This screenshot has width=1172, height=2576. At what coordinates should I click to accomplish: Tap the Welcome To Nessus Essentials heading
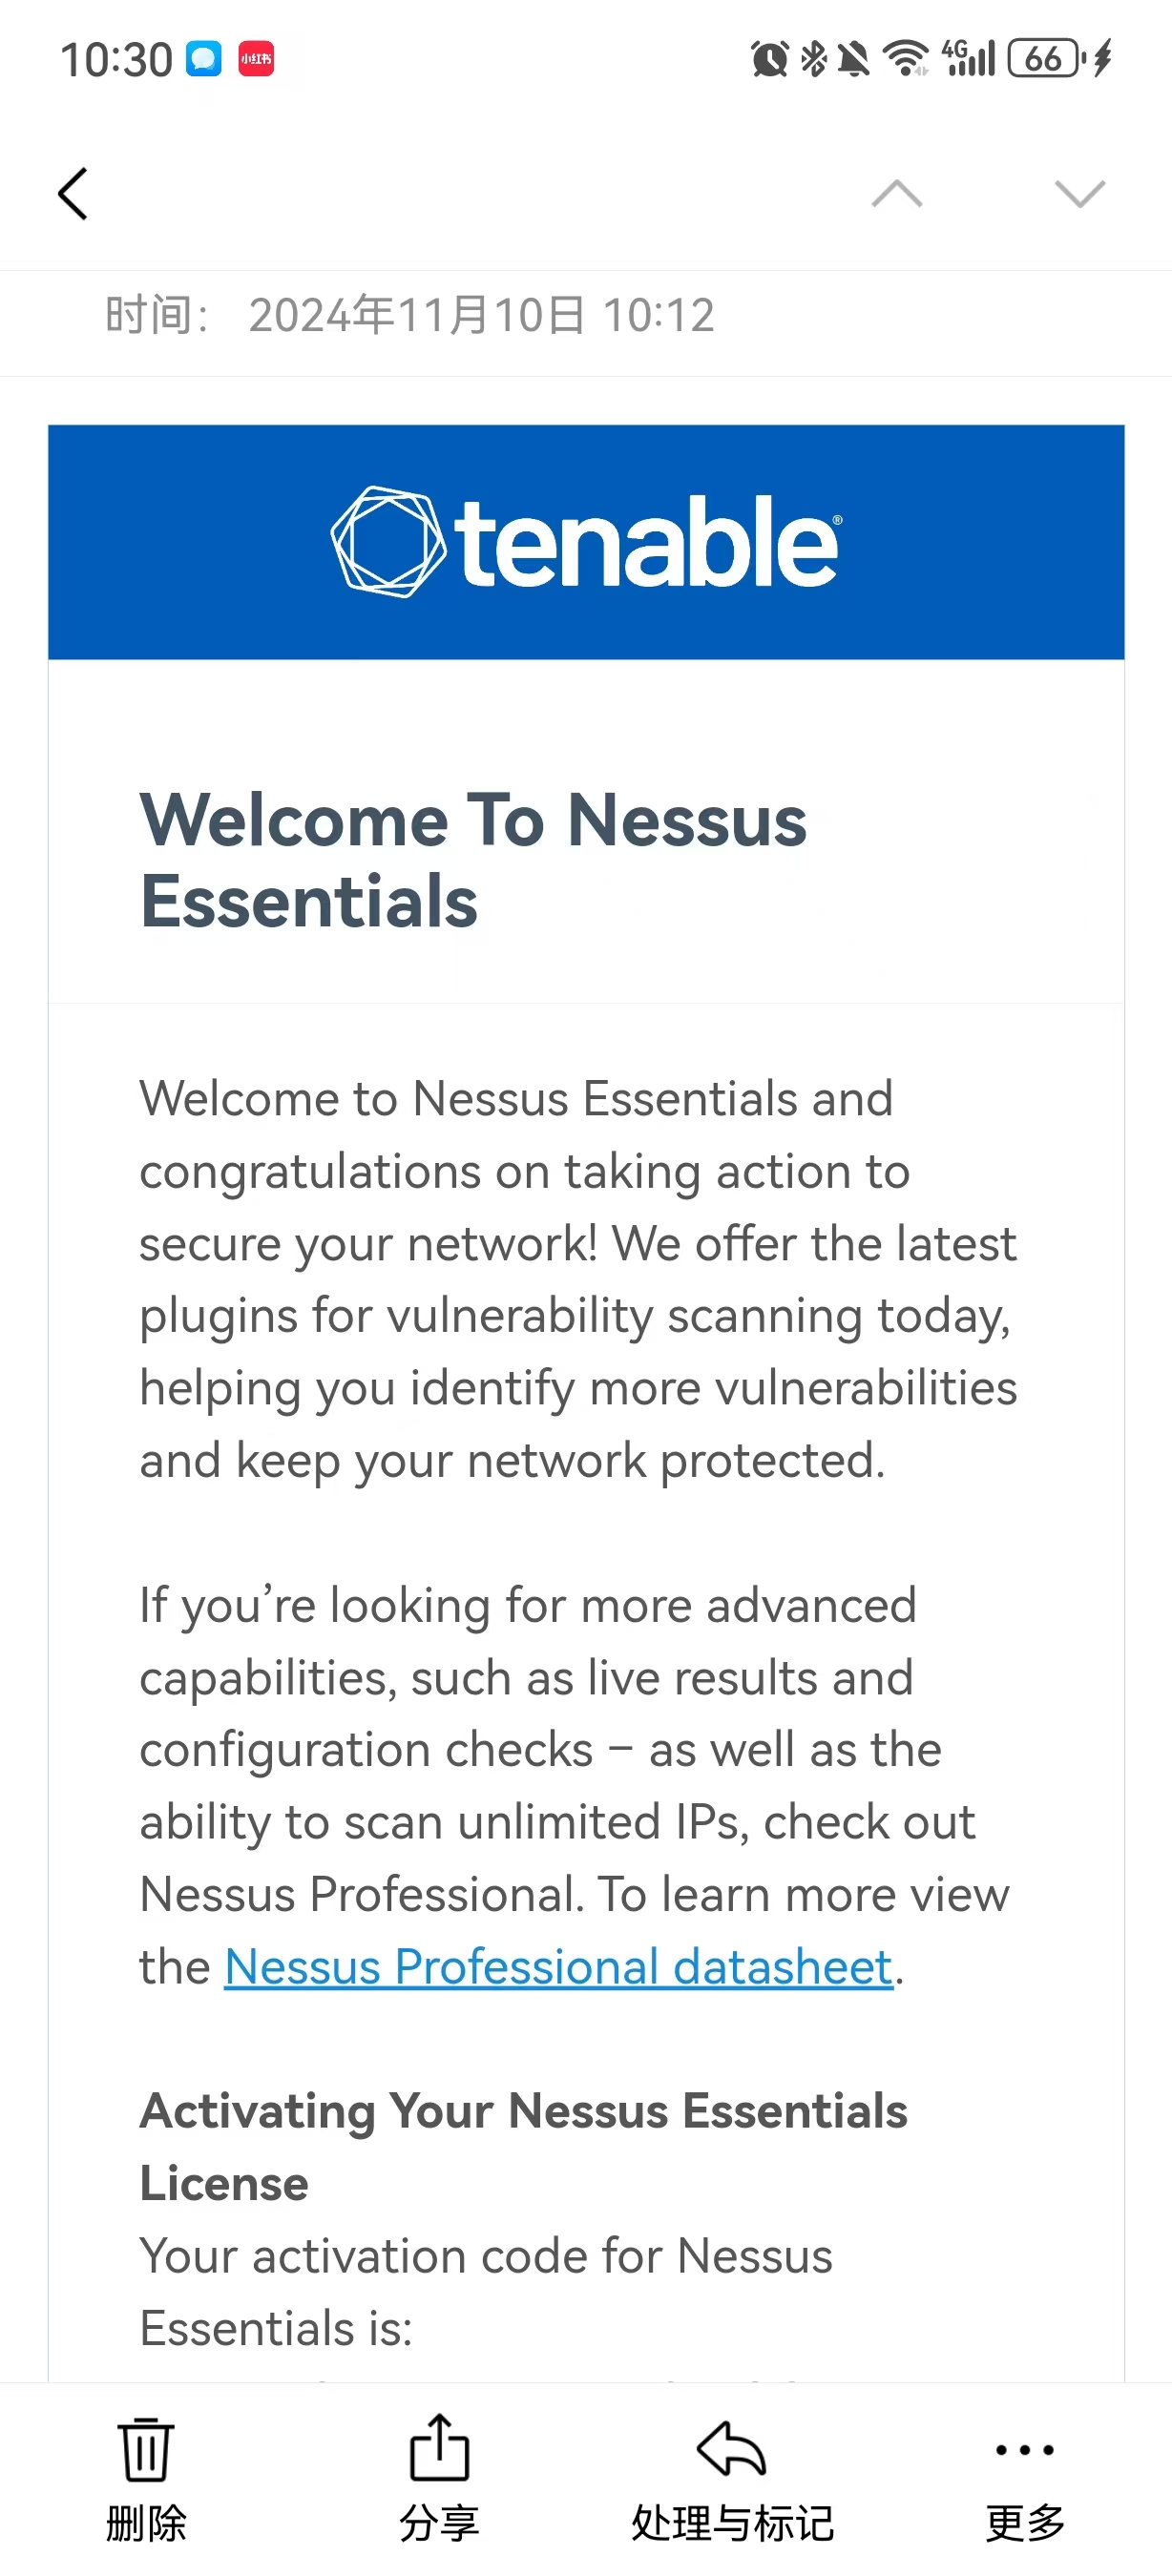tap(473, 860)
